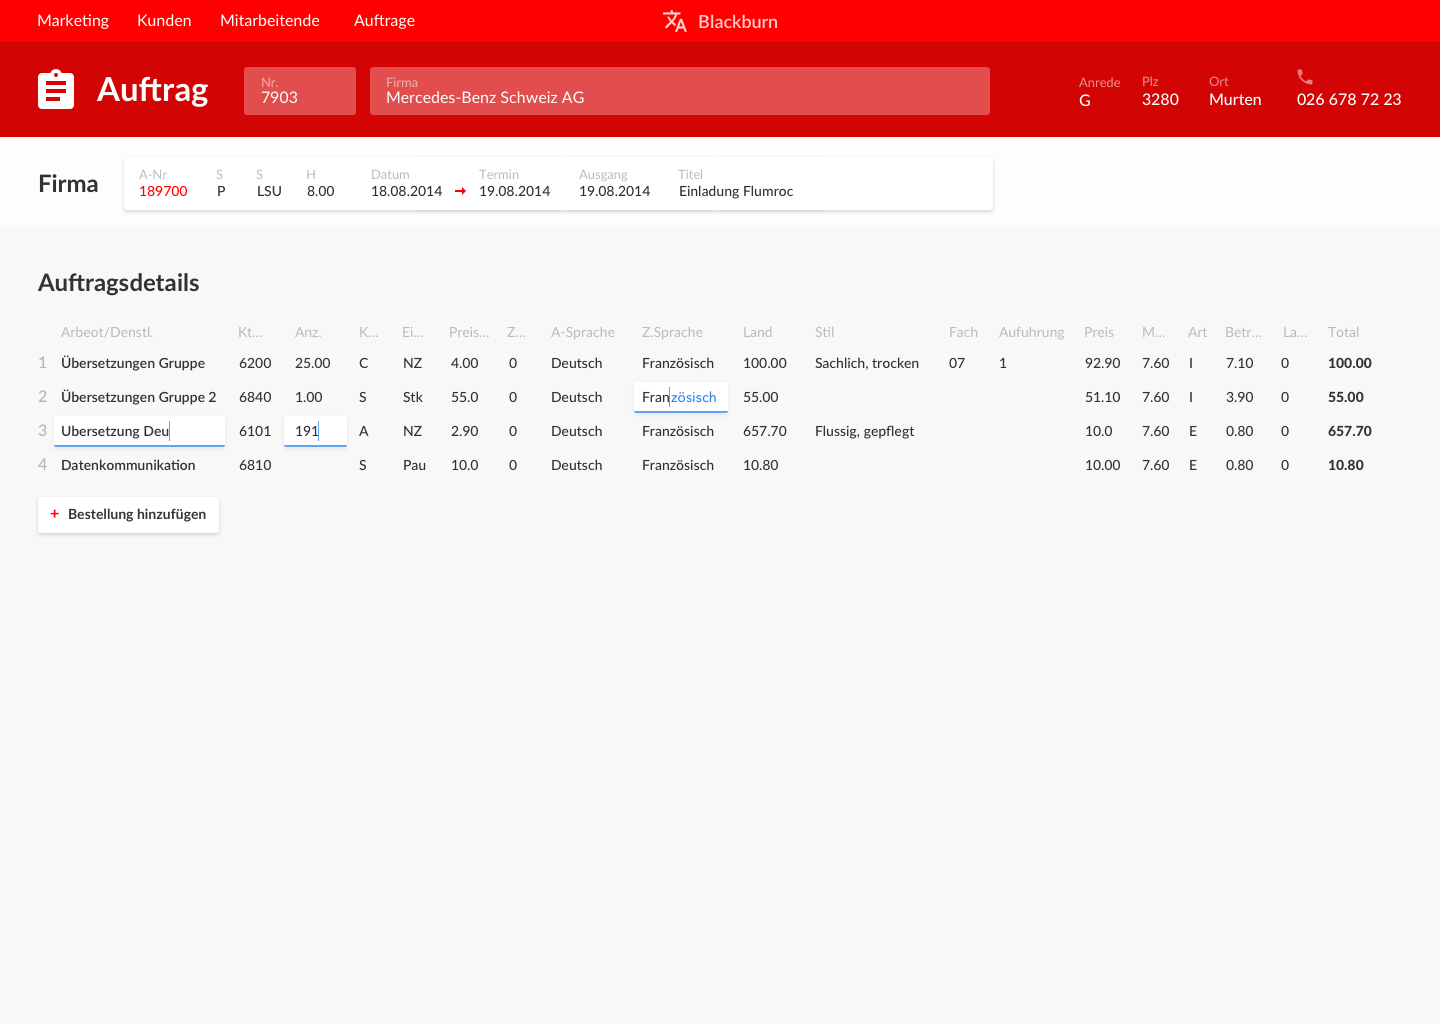
Task: Click the Arbeot/Denstl. column header
Action: coord(107,332)
